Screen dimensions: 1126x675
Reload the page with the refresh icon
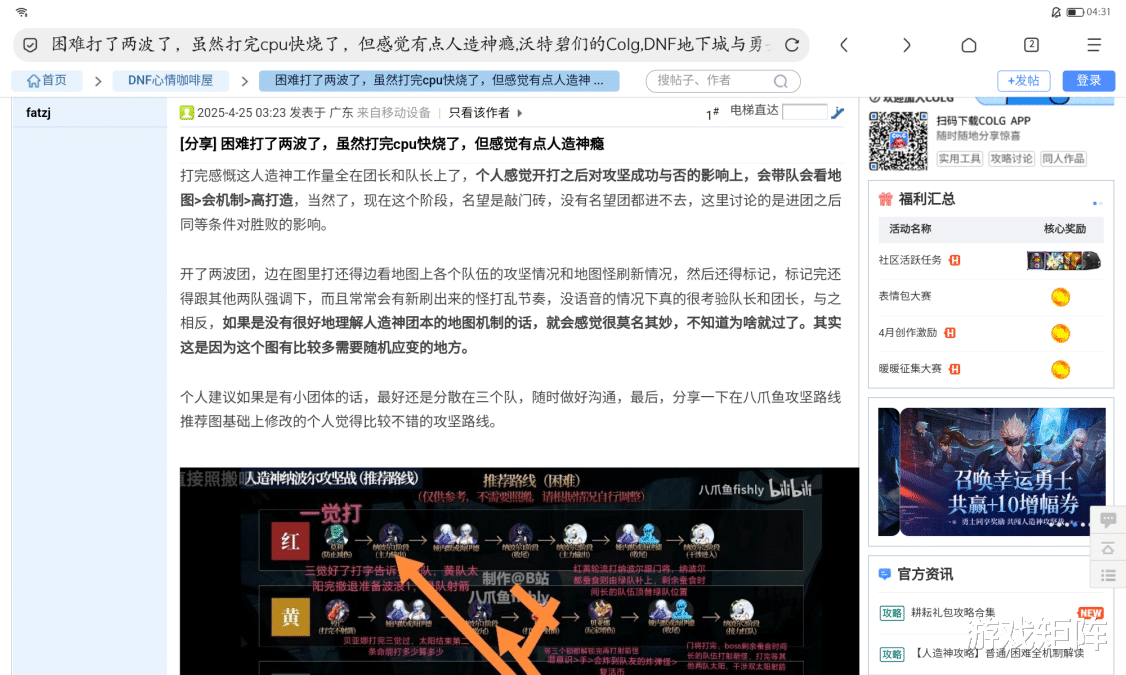[791, 45]
